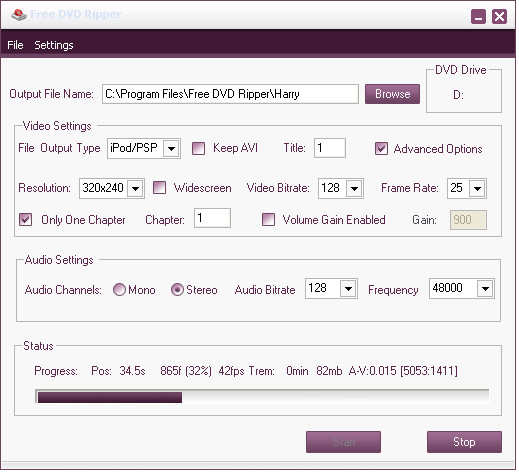The height and width of the screenshot is (474, 519).
Task: Select the Stereo audio channel
Action: (x=177, y=290)
